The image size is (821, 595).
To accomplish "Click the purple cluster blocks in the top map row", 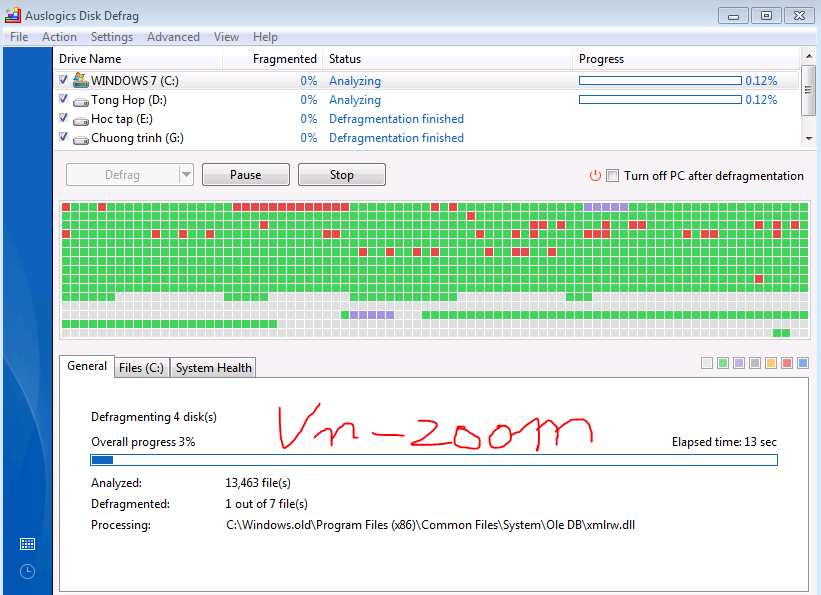I will pyautogui.click(x=606, y=207).
